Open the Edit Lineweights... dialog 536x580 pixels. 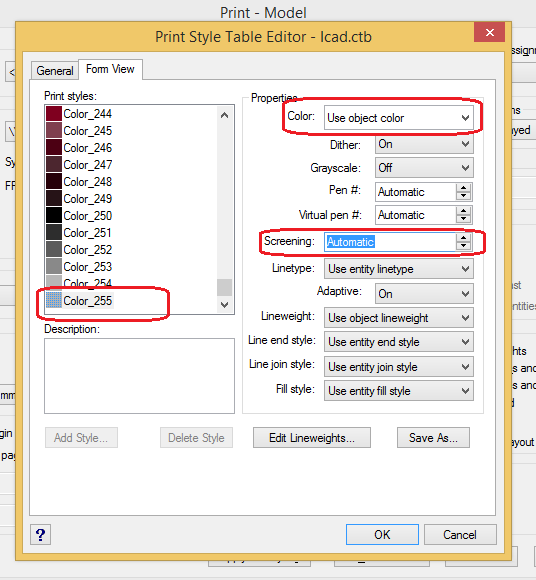(x=312, y=438)
